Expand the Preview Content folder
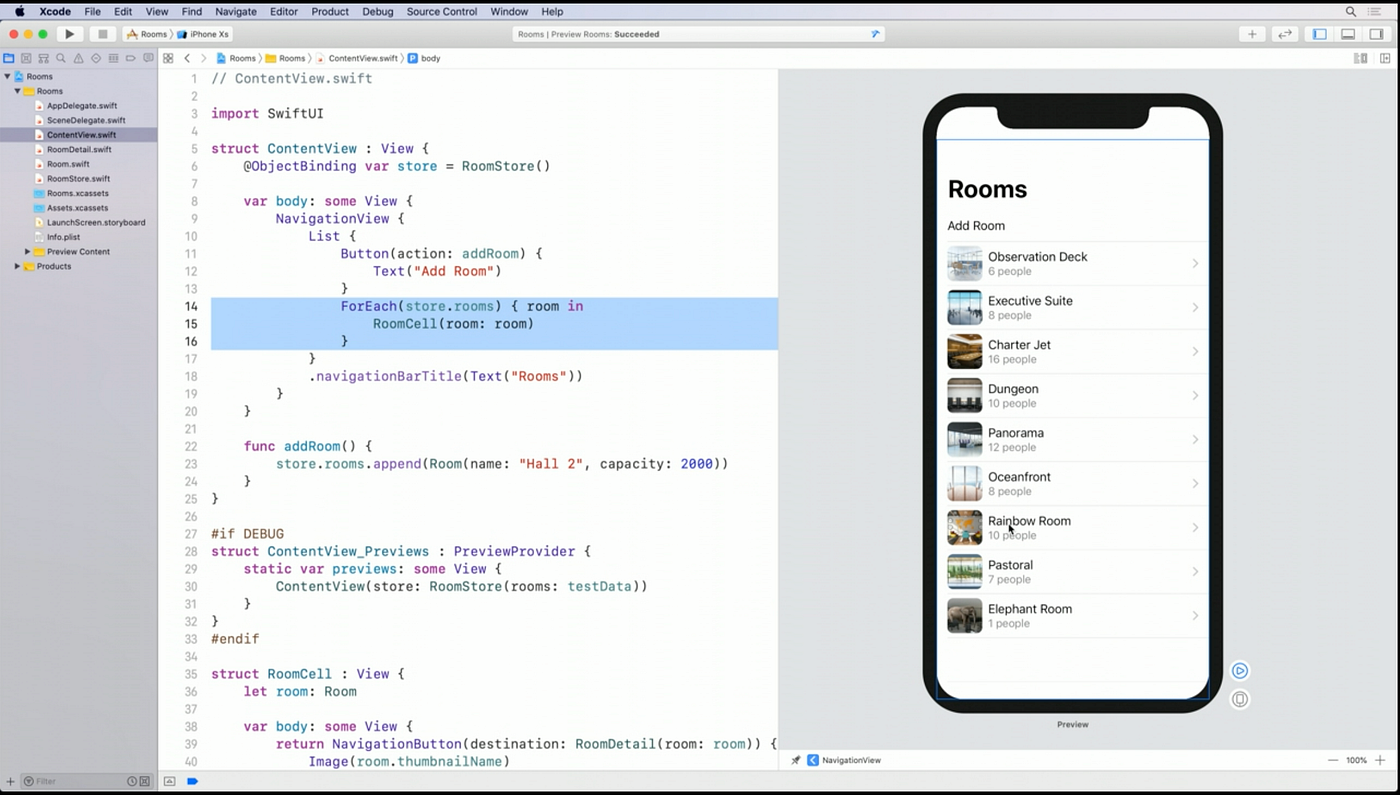 click(x=28, y=251)
